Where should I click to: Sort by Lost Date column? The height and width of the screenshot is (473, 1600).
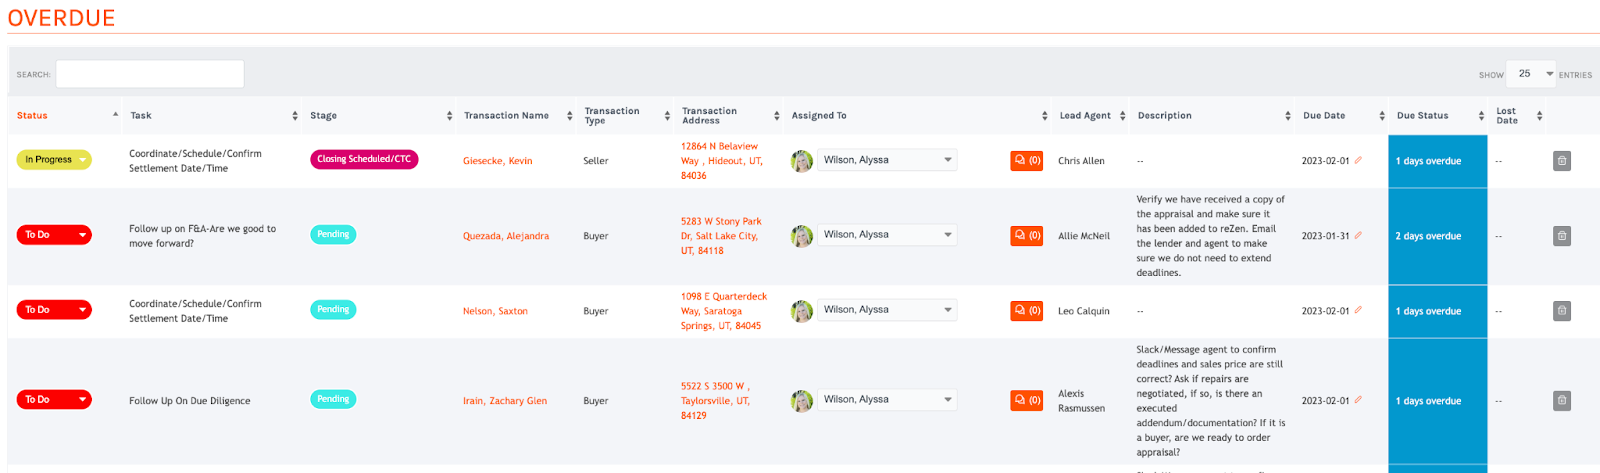[x=1517, y=116]
